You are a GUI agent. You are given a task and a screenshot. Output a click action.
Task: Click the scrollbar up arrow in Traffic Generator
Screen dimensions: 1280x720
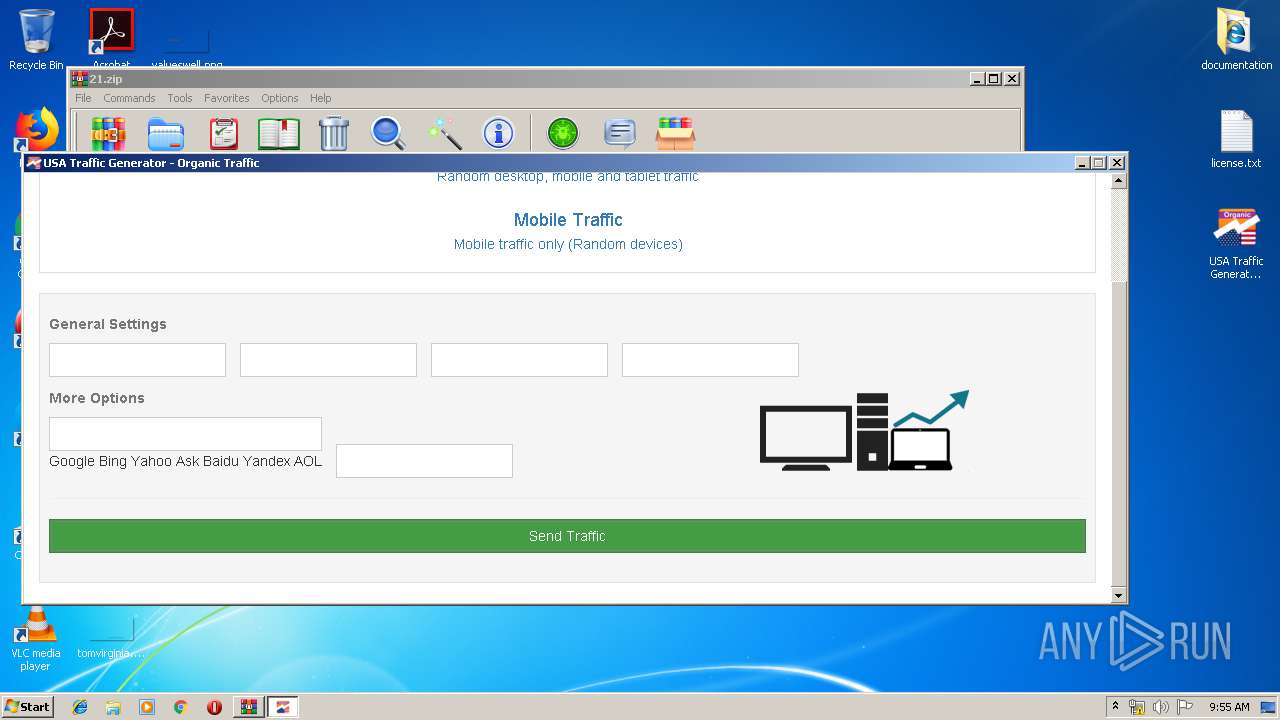coord(1119,181)
